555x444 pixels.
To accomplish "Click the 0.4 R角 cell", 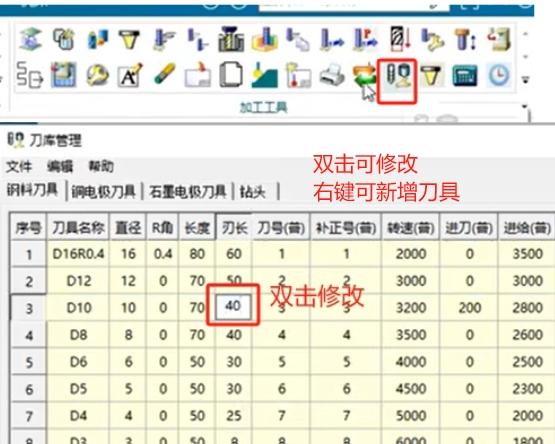I will click(x=162, y=254).
